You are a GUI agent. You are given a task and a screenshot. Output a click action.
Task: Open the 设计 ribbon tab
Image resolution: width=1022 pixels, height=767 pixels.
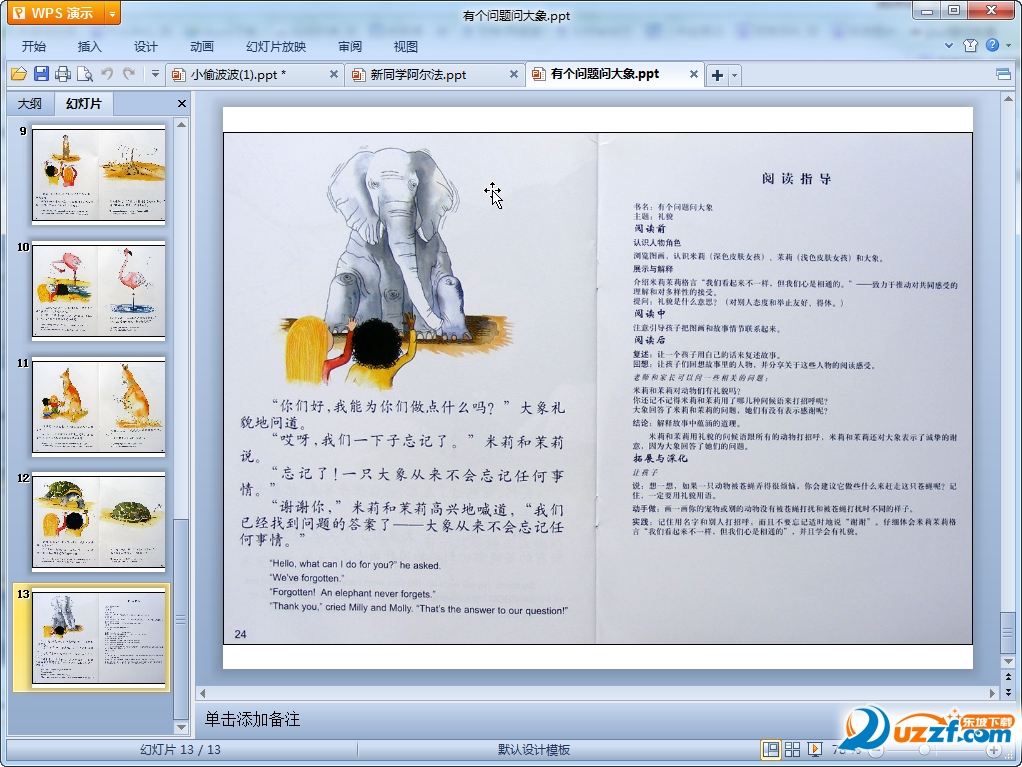click(146, 46)
